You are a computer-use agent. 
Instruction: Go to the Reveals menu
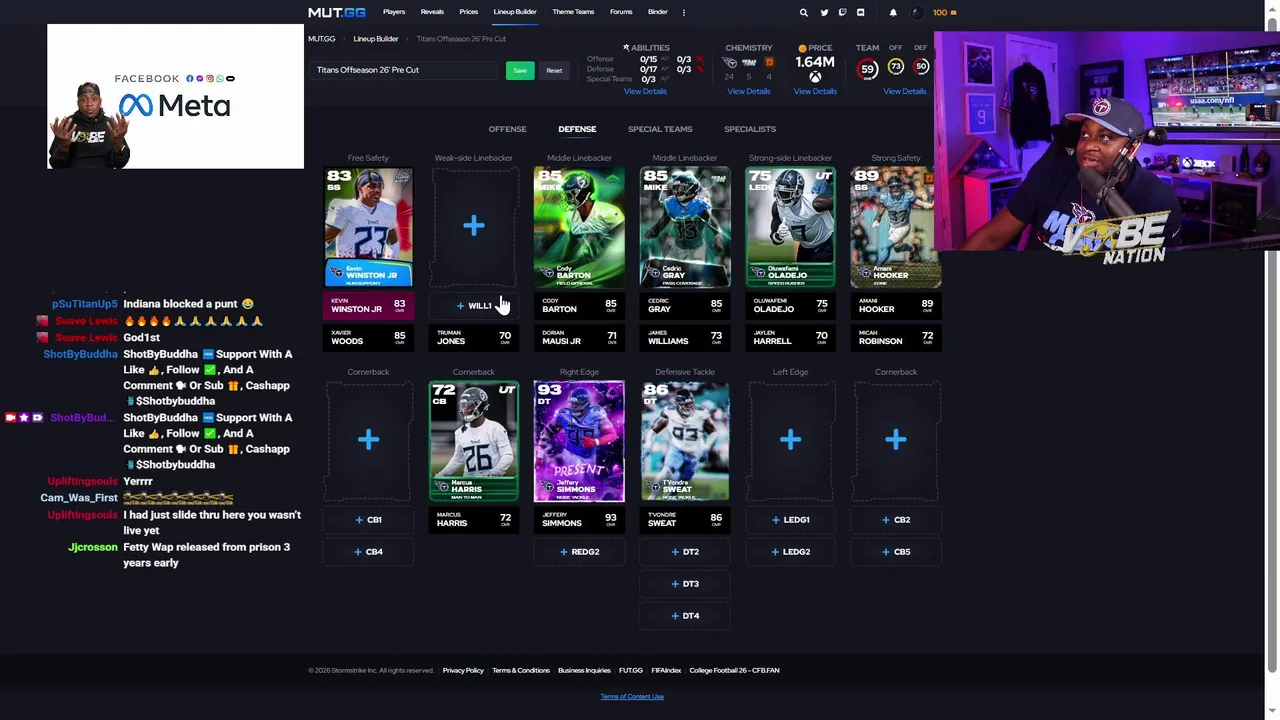tap(432, 12)
